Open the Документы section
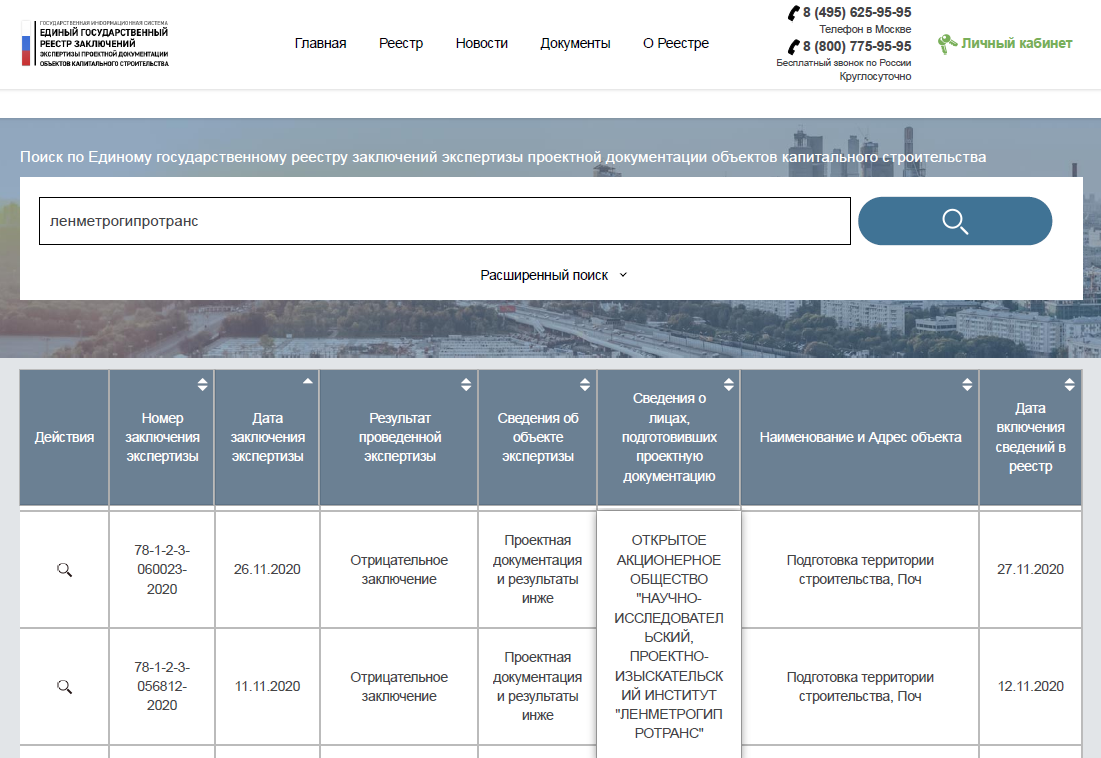Screen dimensions: 1101x758 click(575, 43)
